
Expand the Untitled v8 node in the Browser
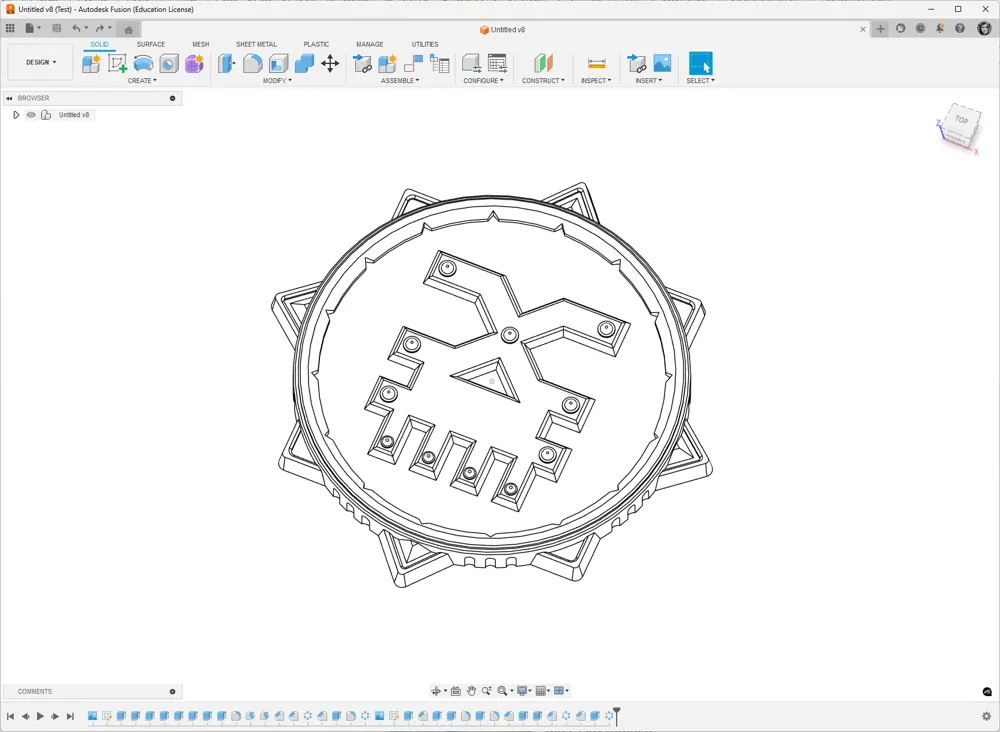[x=16, y=114]
